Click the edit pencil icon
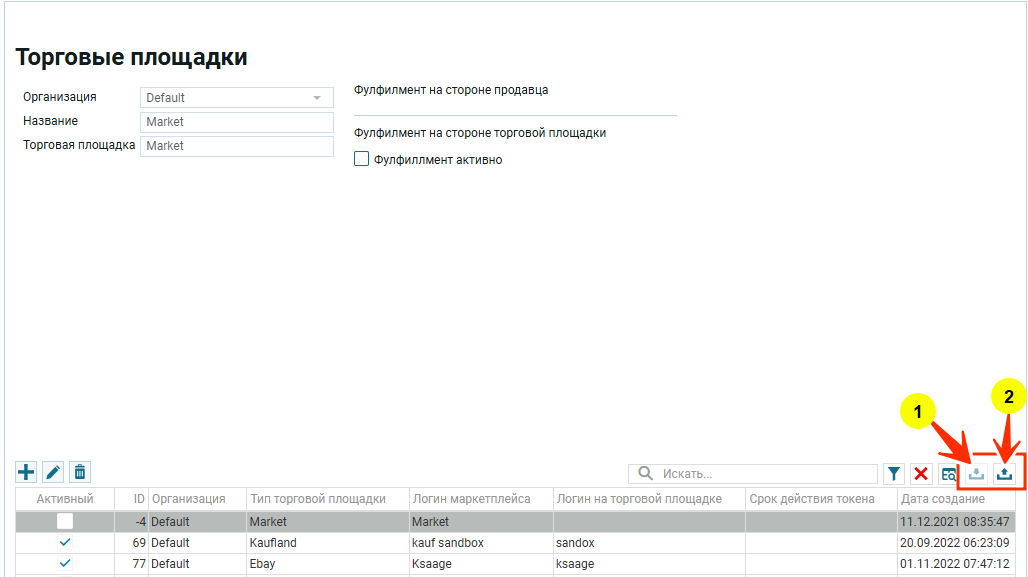 coord(53,472)
